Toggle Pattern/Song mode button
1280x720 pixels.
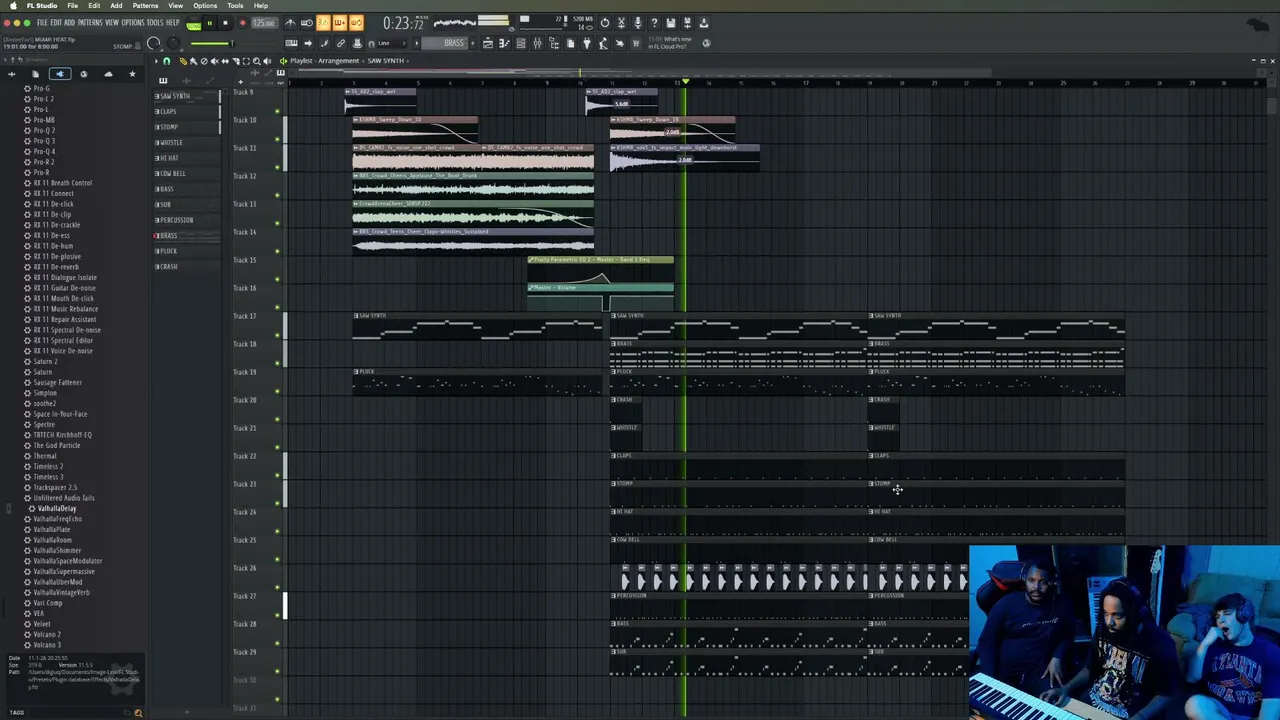click(194, 23)
